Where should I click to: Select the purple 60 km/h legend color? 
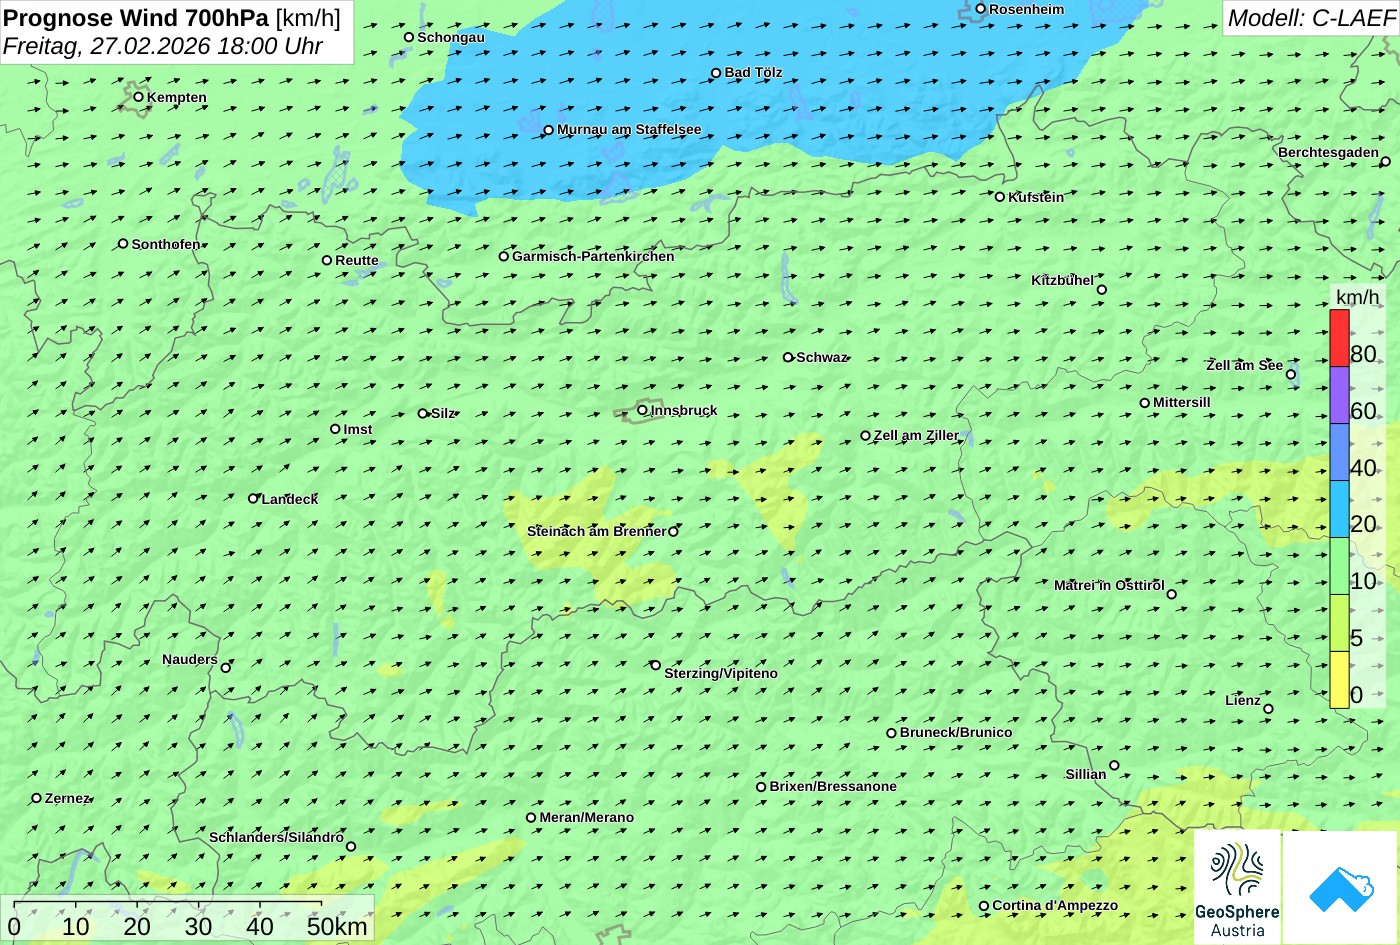(x=1339, y=395)
